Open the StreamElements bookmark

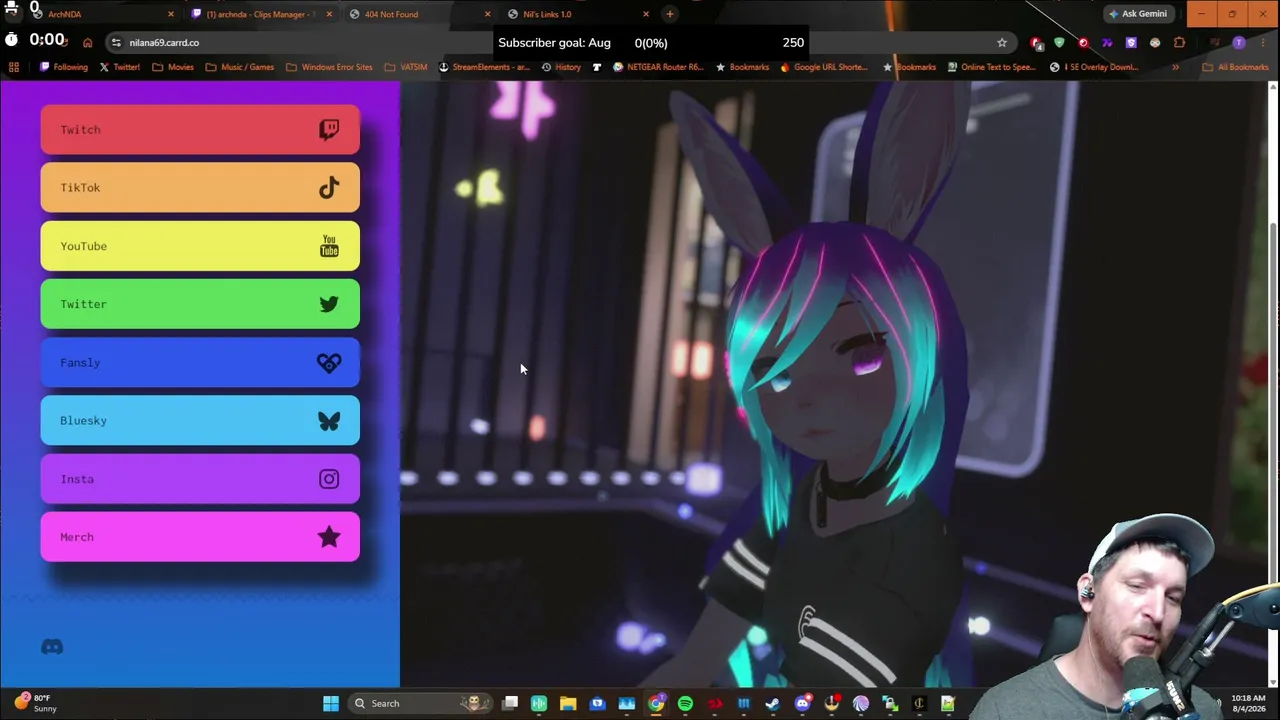click(x=484, y=67)
